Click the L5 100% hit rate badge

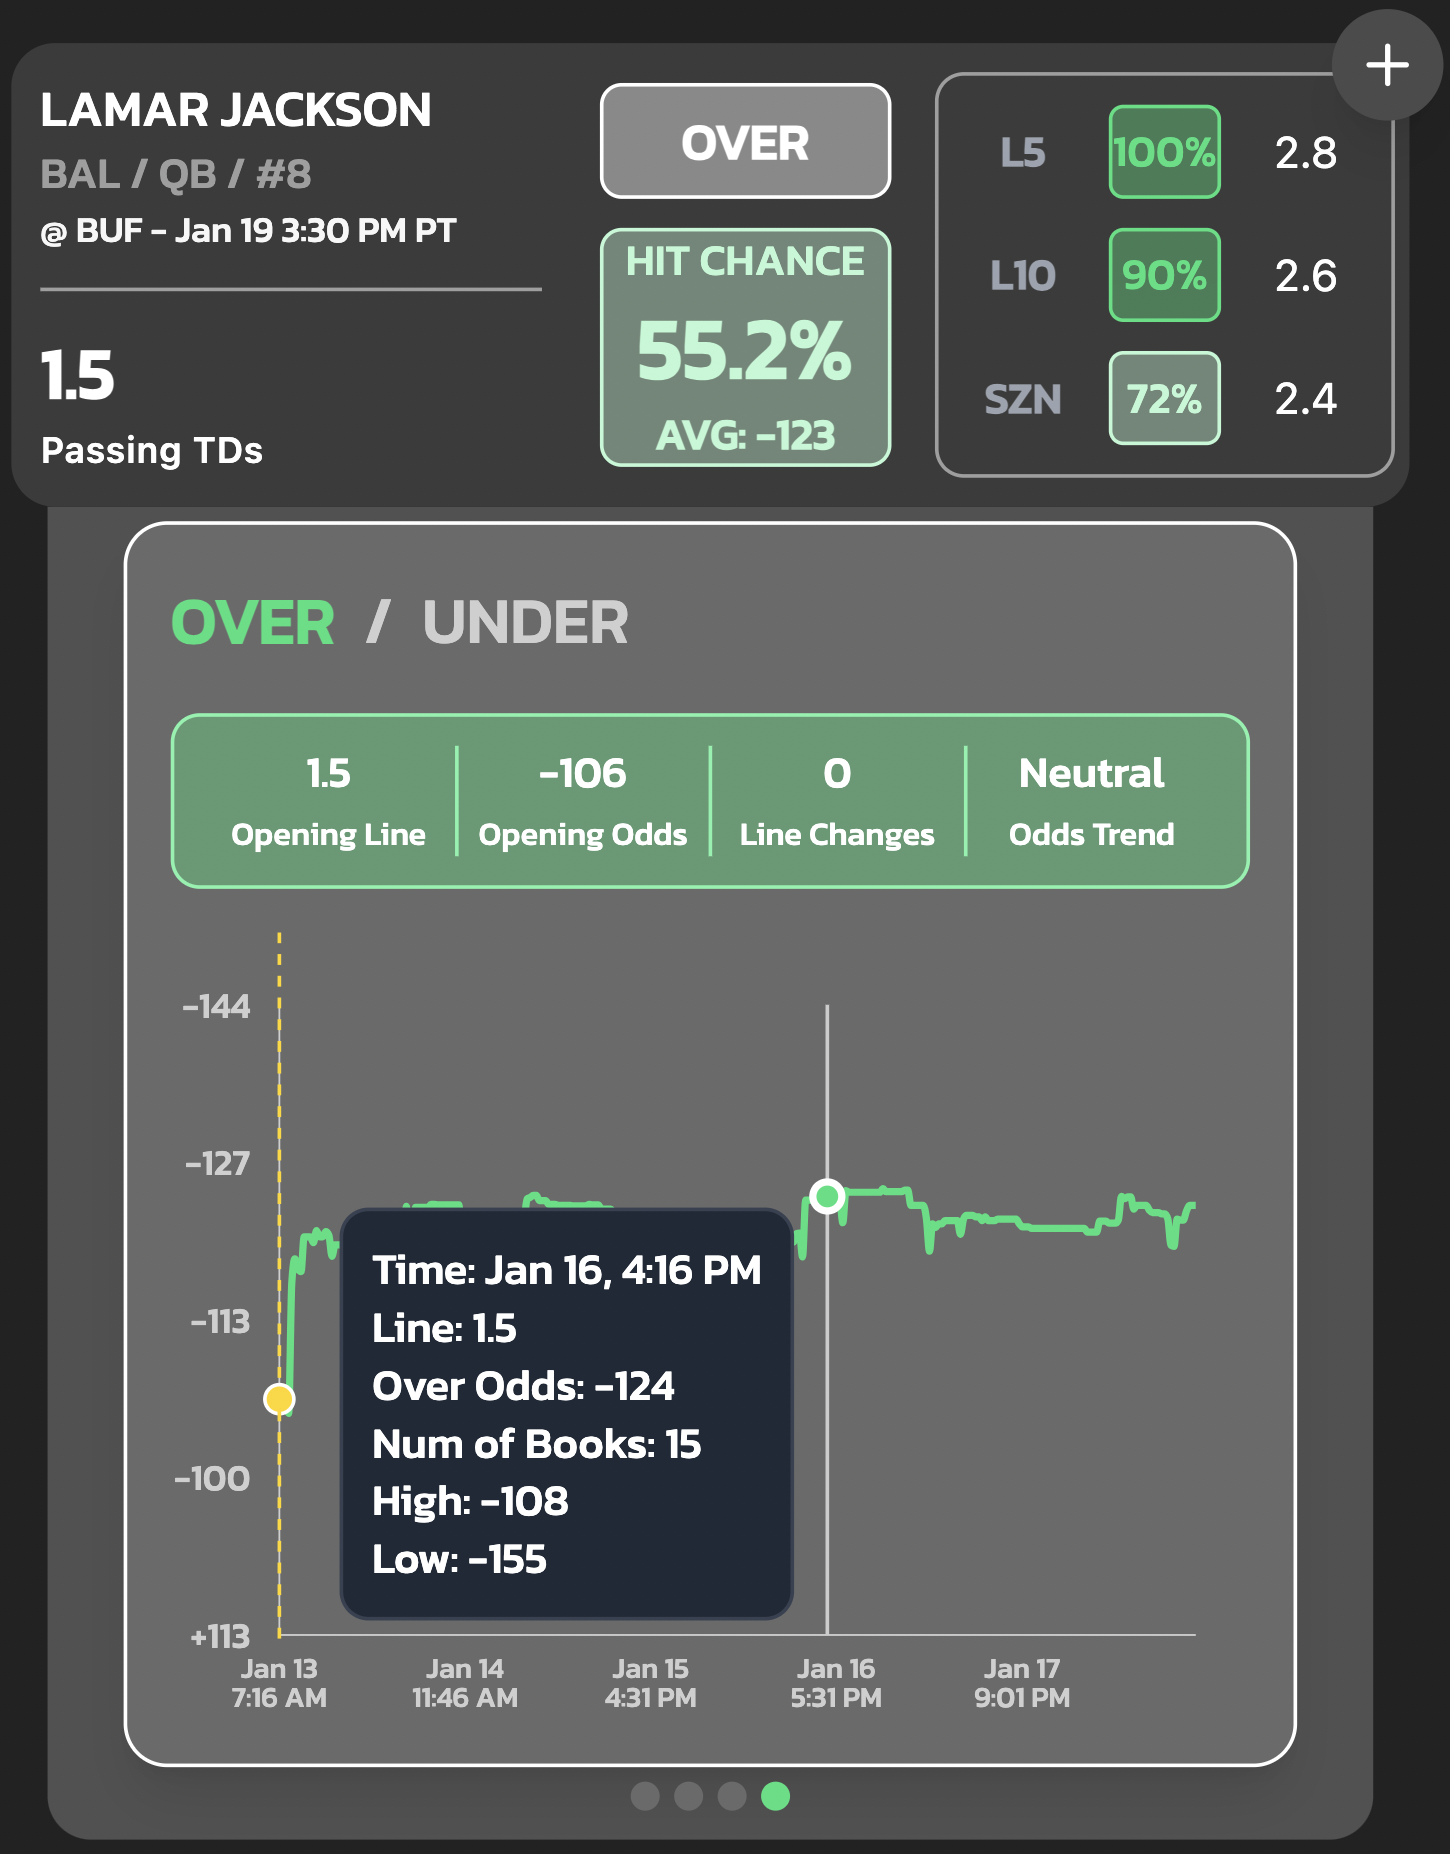pyautogui.click(x=1164, y=152)
